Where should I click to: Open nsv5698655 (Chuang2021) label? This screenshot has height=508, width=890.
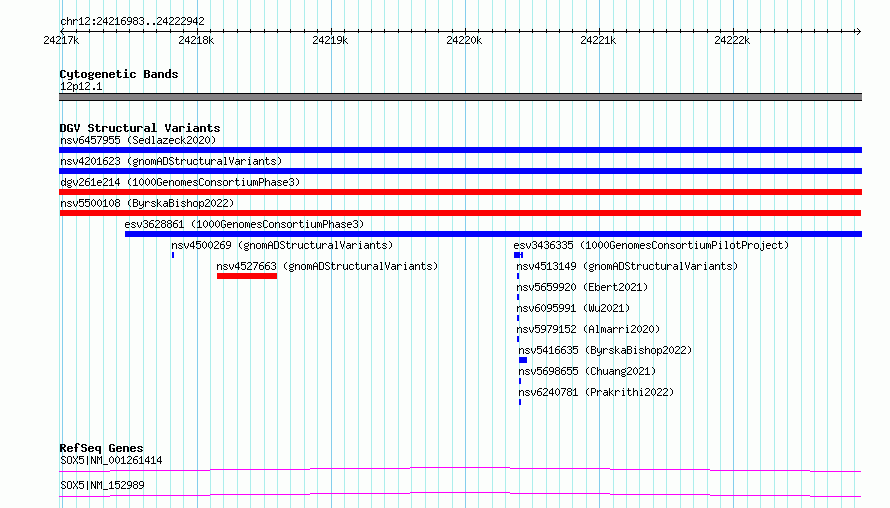pos(587,371)
